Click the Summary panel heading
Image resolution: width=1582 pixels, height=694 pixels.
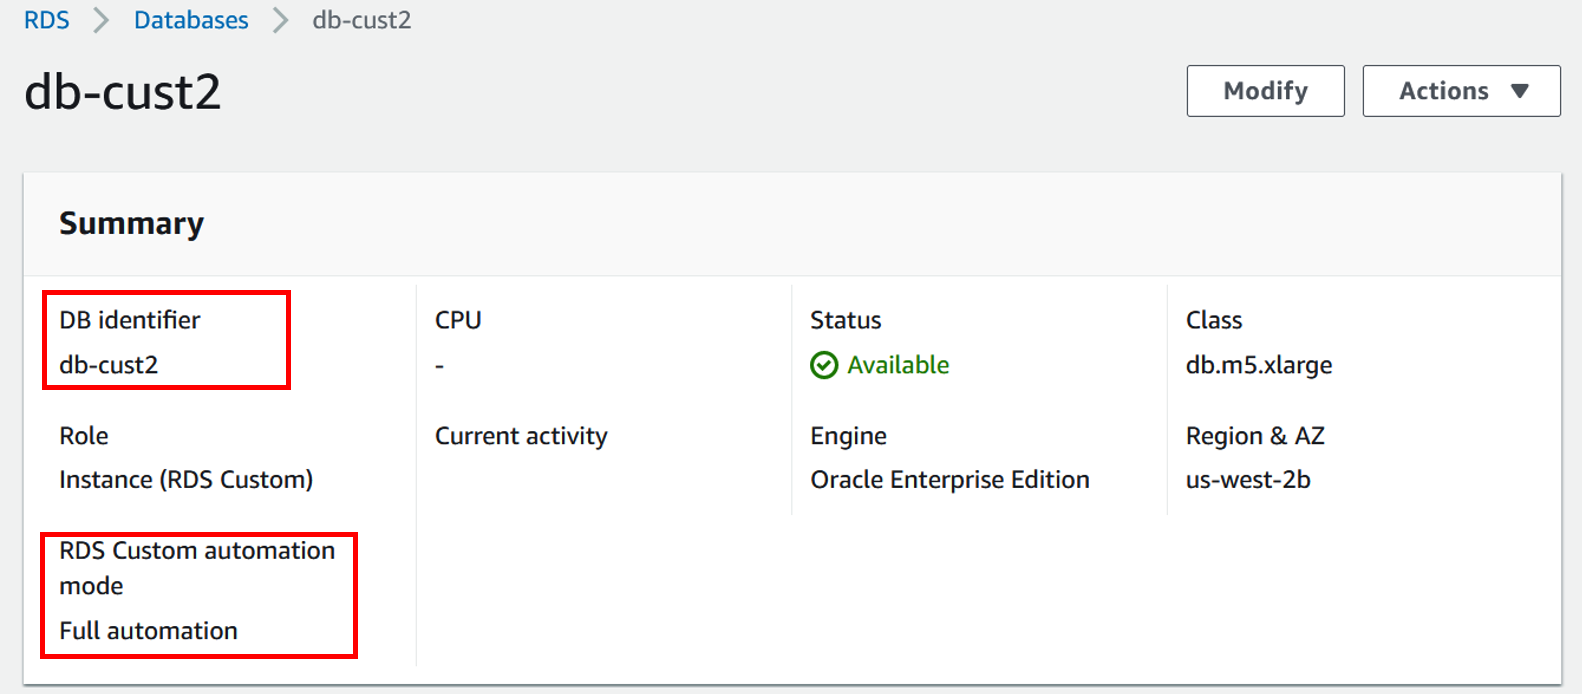click(131, 223)
